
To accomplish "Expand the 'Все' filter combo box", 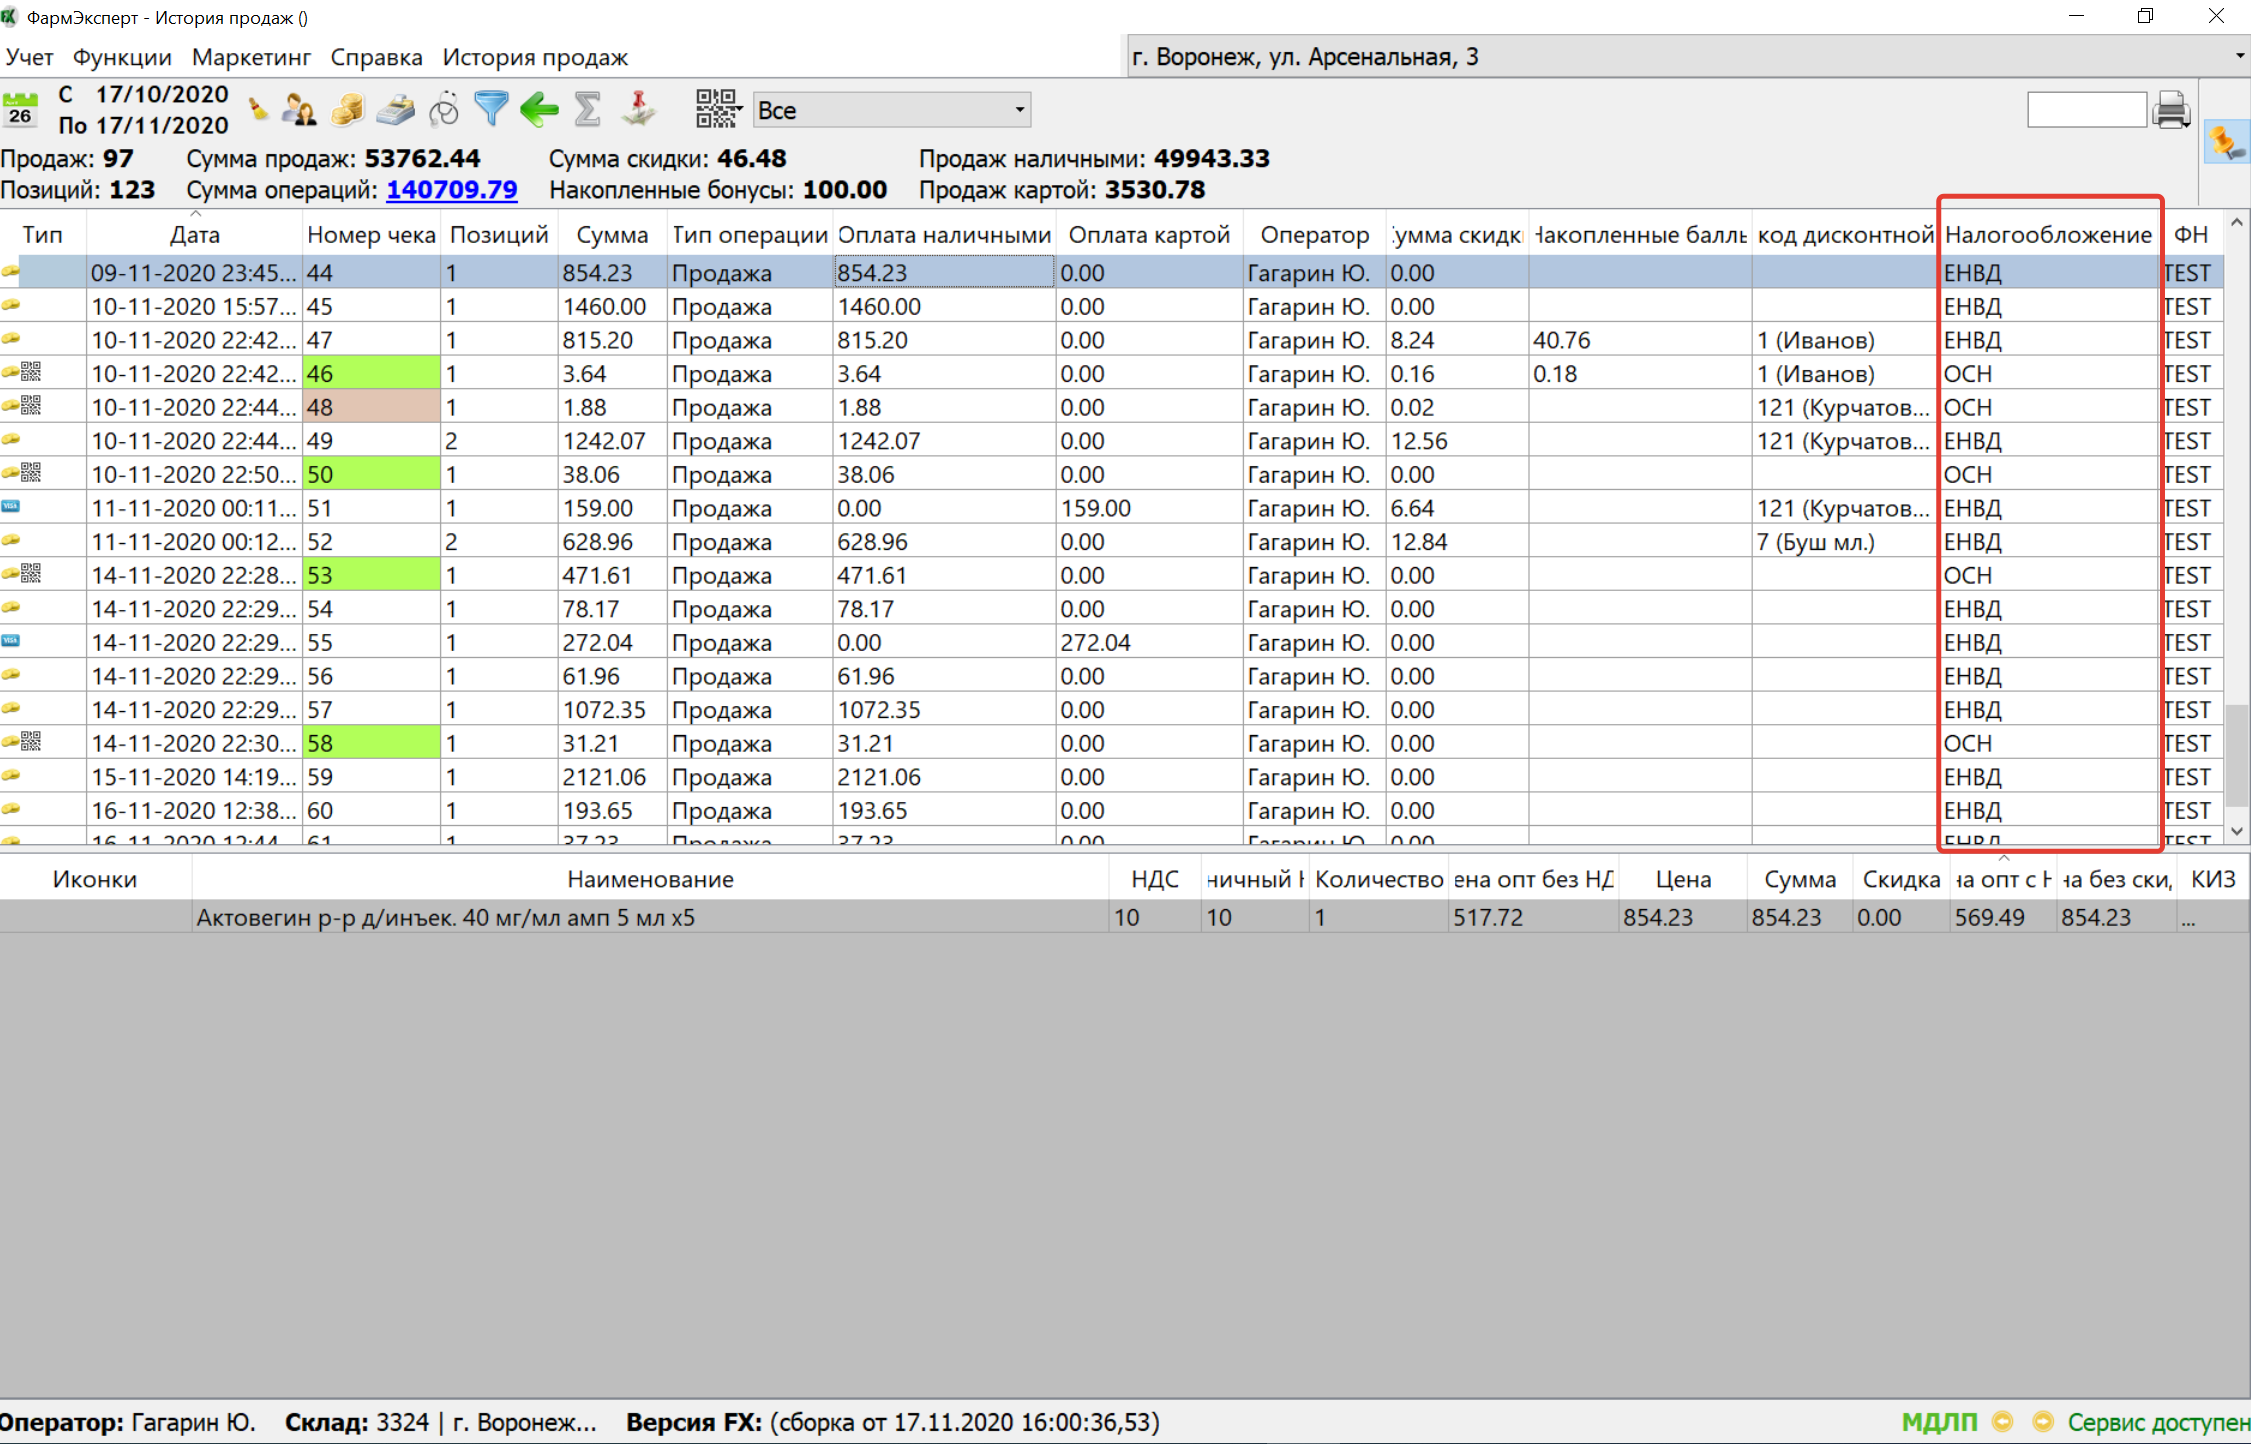I will point(1019,110).
